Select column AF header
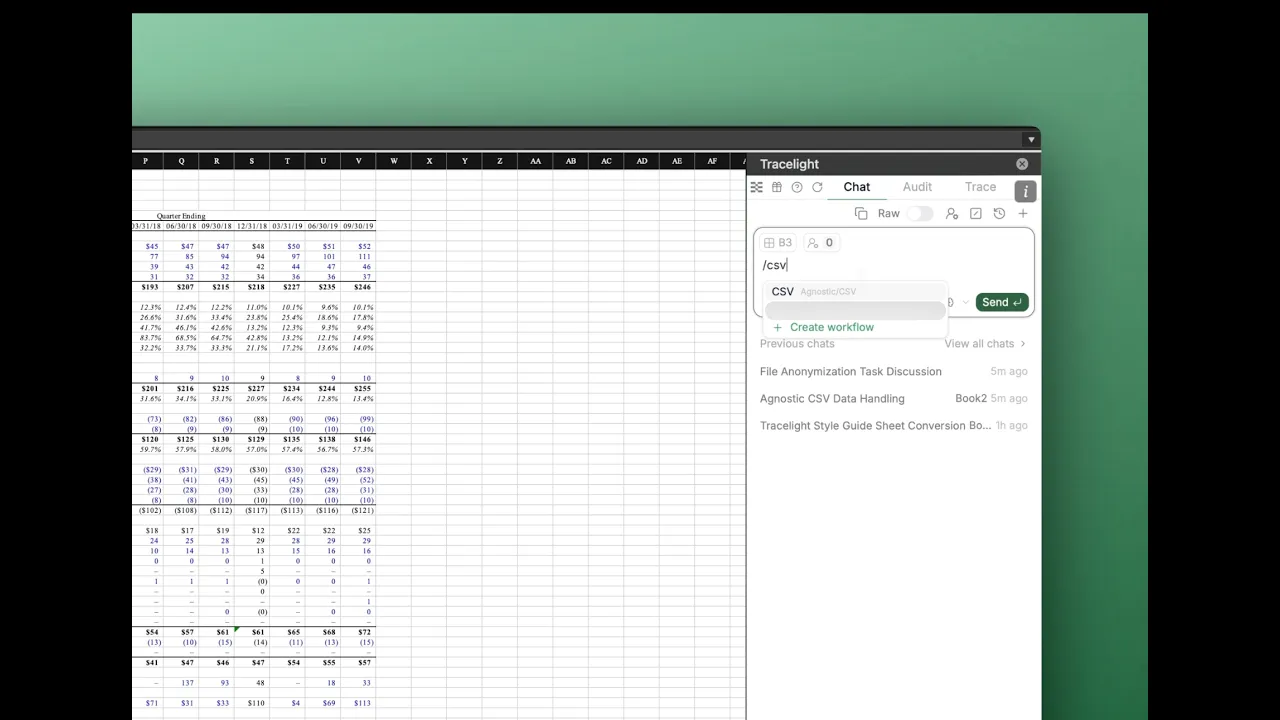 [x=712, y=161]
